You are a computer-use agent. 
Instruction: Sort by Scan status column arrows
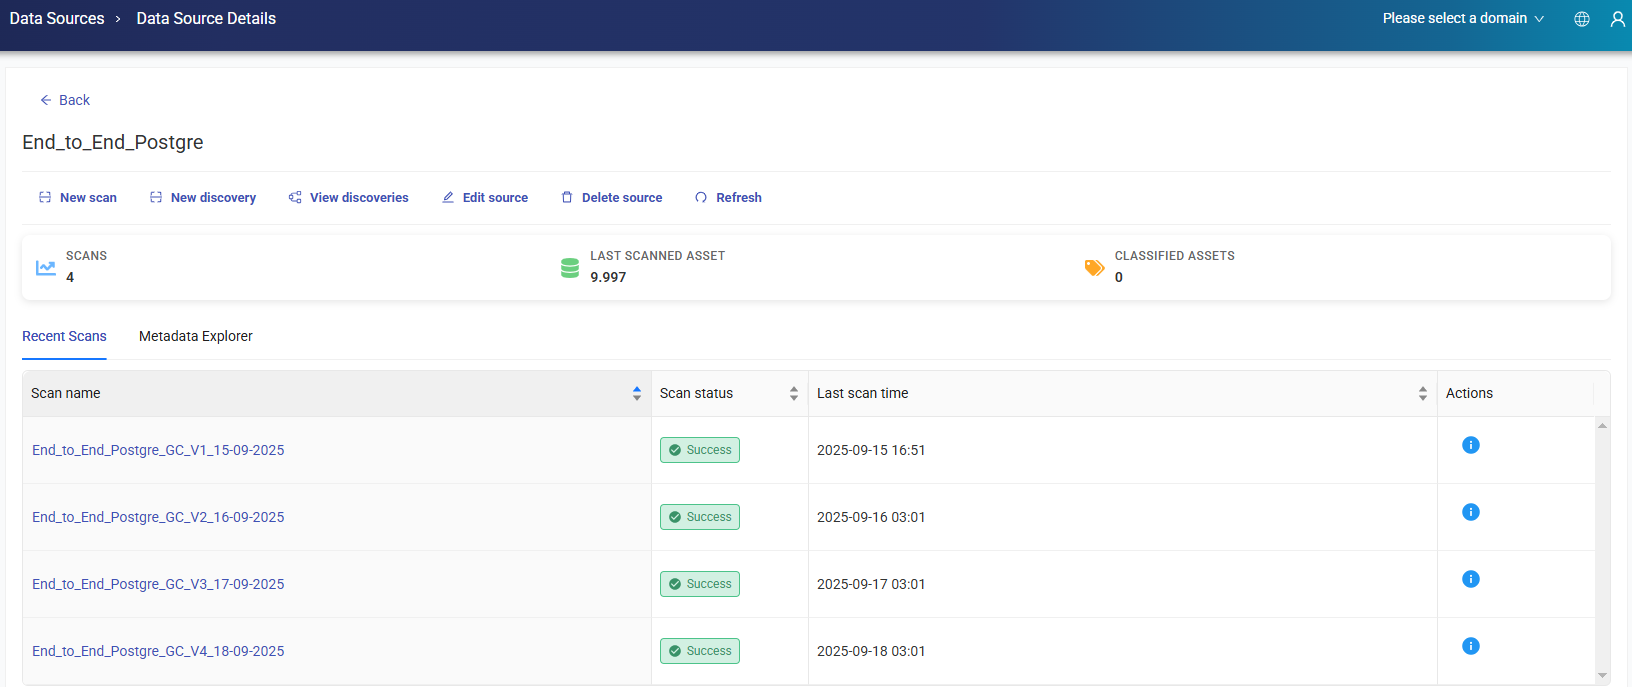793,394
